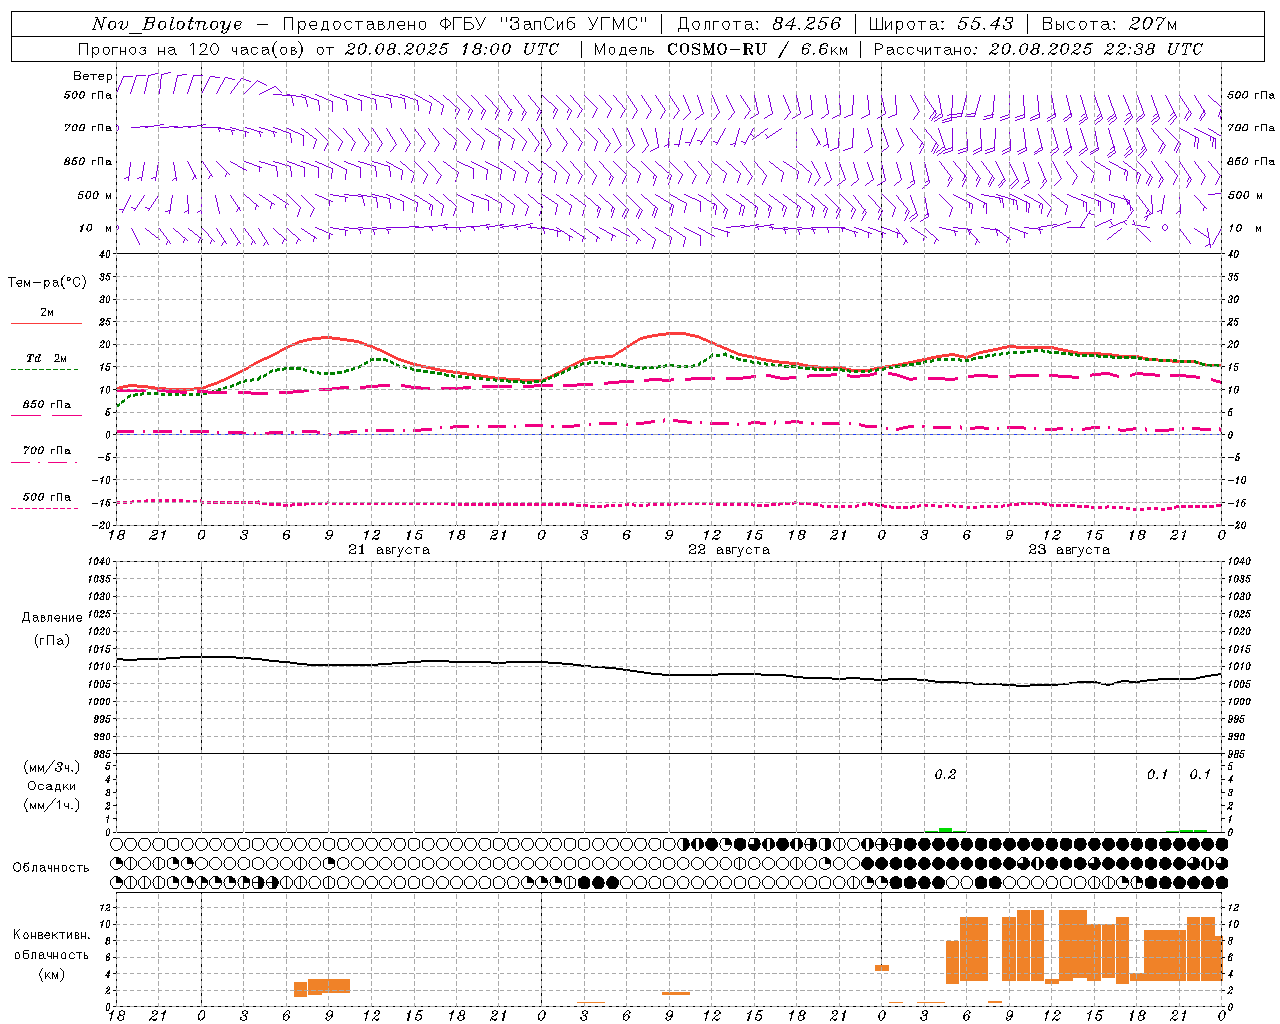Click the Рассчитано: 20.08.2025 22:38 UTC timestamp
This screenshot has width=1280, height=1024.
(1038, 49)
